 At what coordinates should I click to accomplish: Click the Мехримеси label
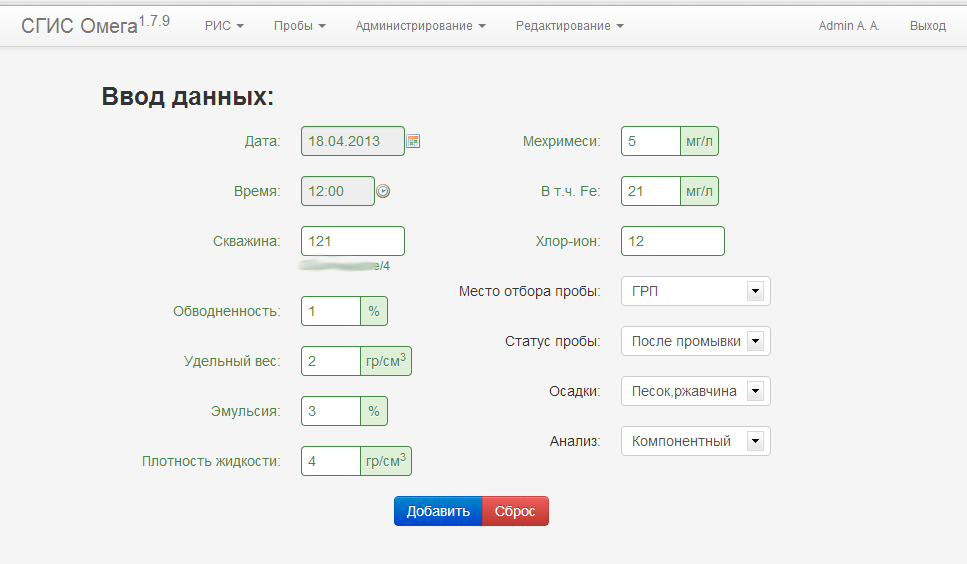(x=561, y=141)
